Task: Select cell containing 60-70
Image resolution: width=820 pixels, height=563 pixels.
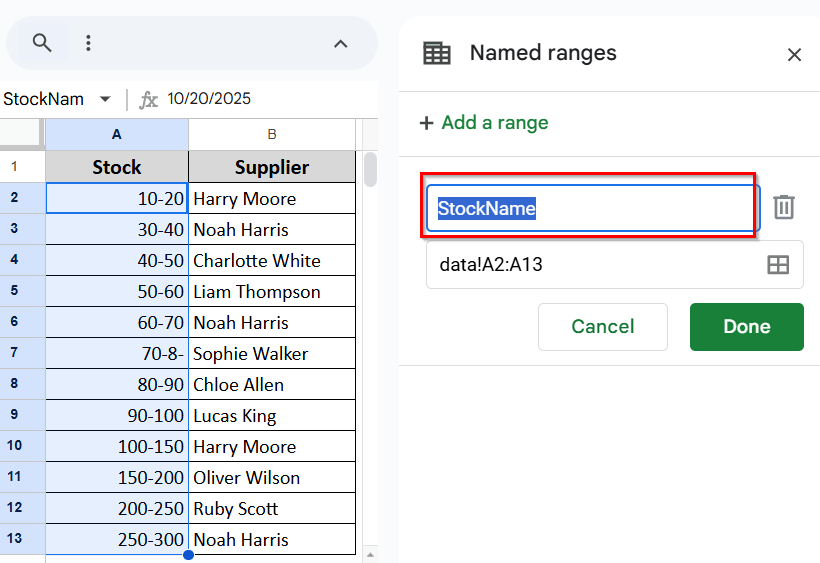Action: (117, 322)
